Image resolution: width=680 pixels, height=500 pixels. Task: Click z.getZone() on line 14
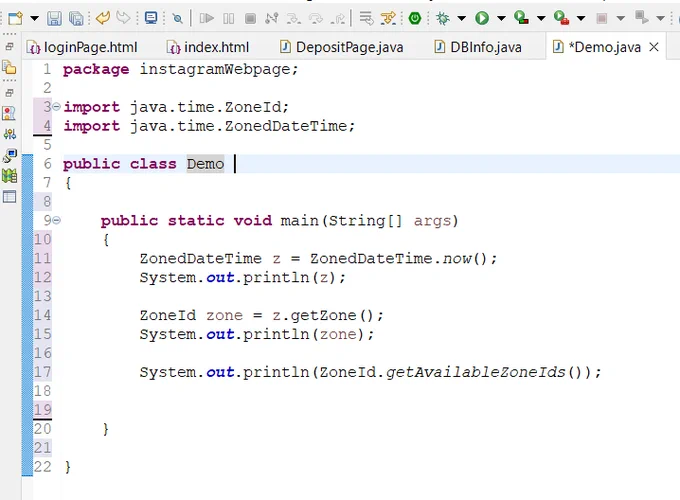click(x=323, y=315)
